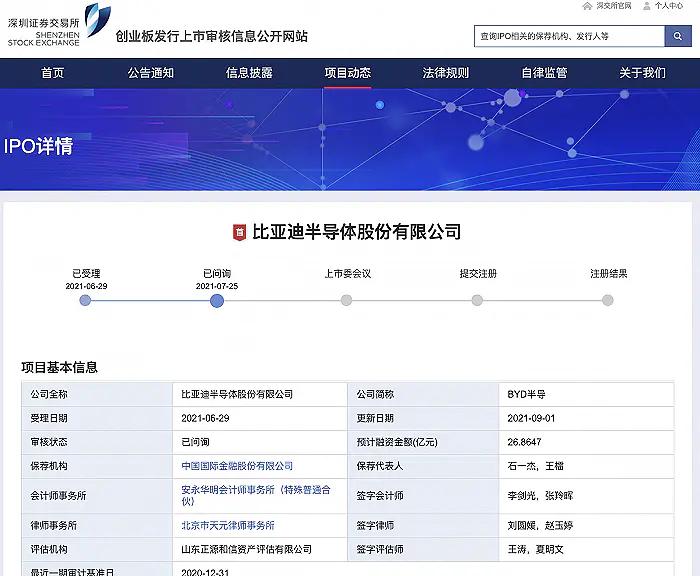Click the 已问询 step date 2021-07-25
700x576 pixels.
tap(217, 286)
